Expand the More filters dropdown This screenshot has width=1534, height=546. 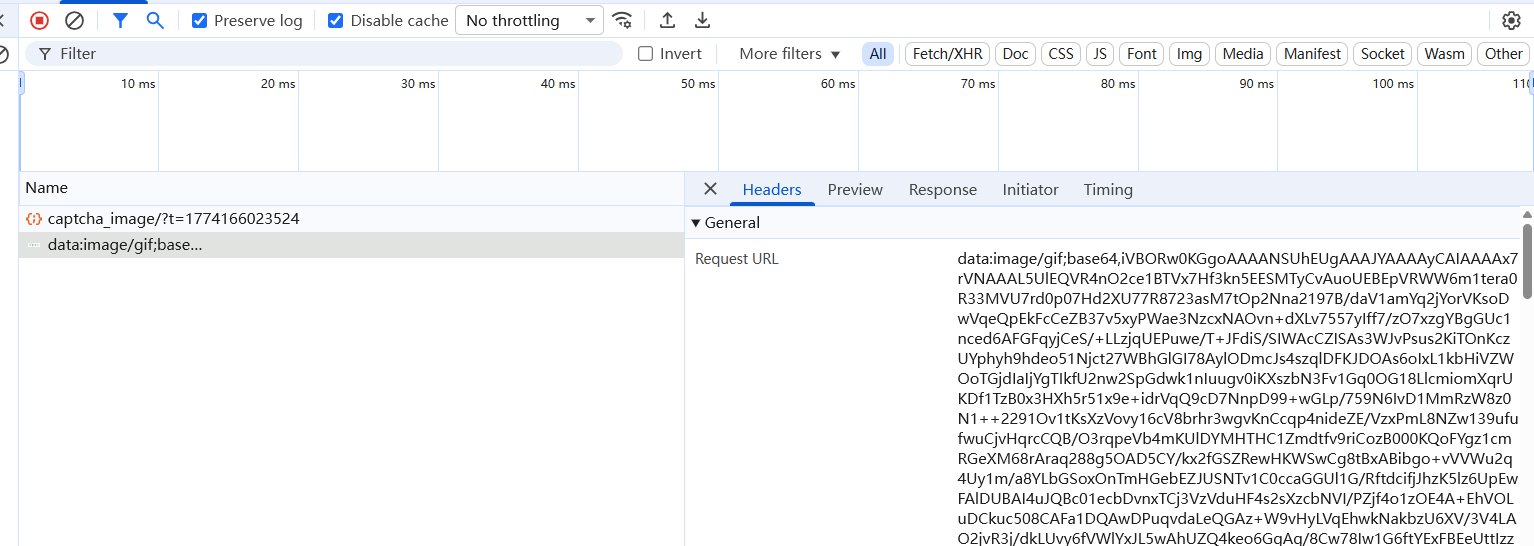789,54
